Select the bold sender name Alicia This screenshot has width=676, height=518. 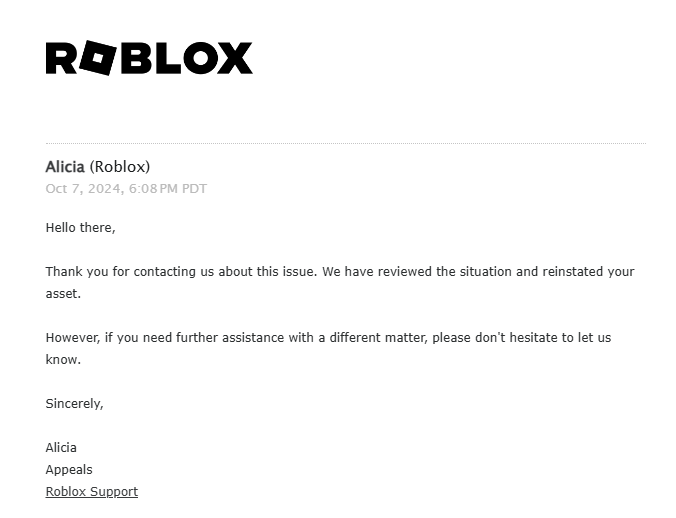pyautogui.click(x=65, y=167)
